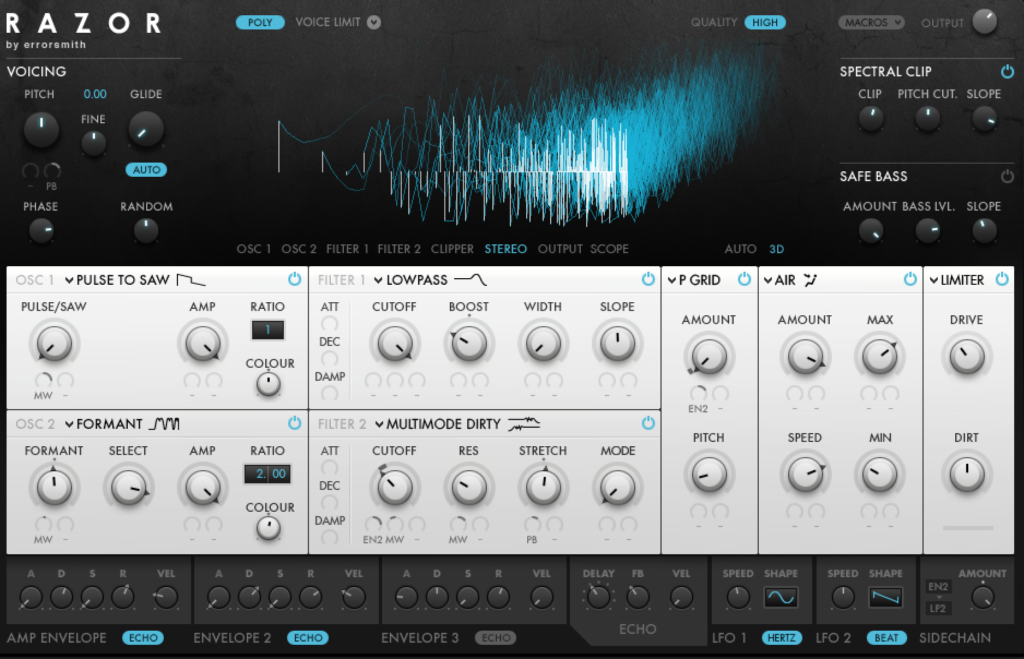Select the CLIPPER display tab
The image size is (1024, 659).
452,248
